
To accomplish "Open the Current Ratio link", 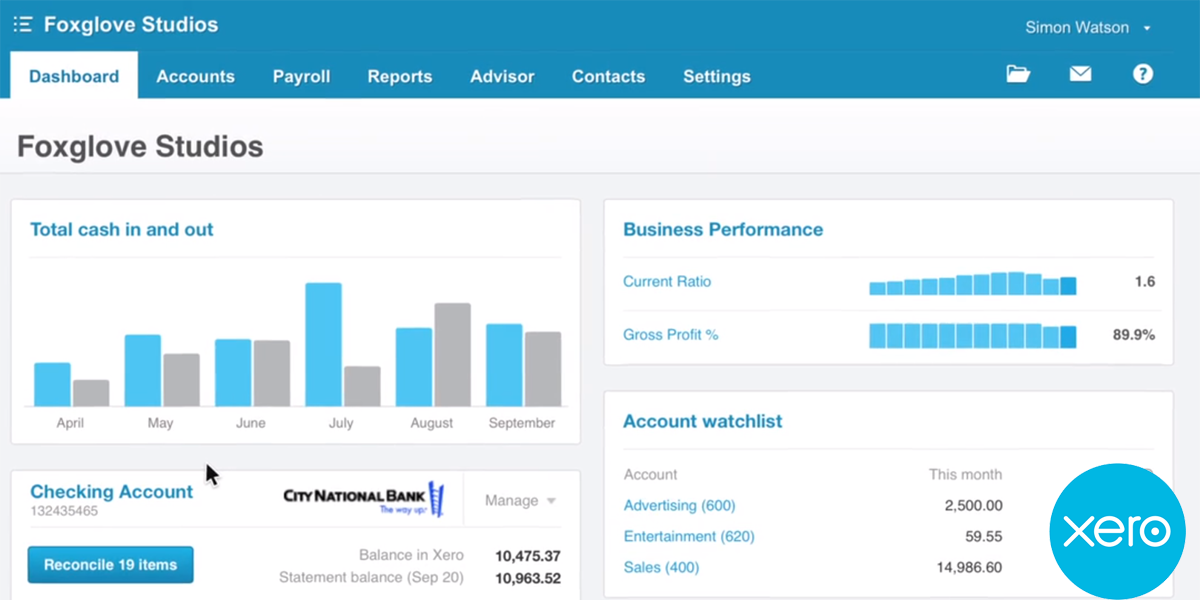I will tap(667, 282).
